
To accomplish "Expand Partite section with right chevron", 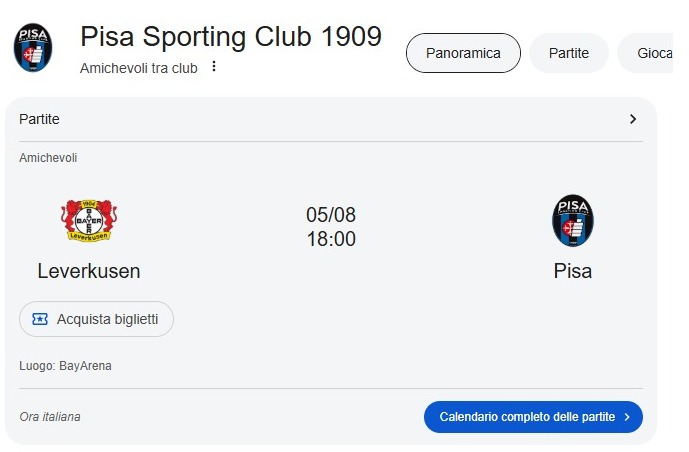I will [633, 119].
